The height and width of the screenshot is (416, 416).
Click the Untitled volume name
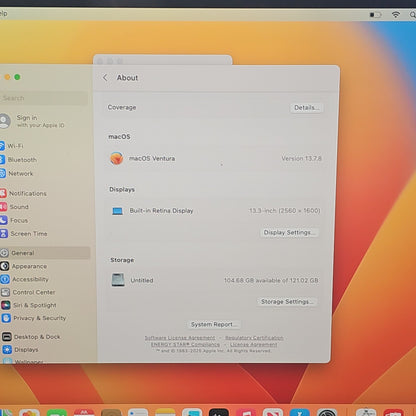[142, 280]
